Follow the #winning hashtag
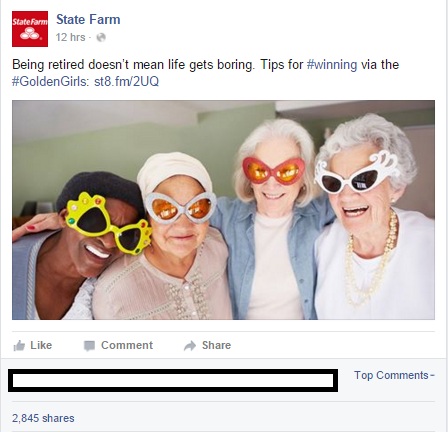The height and width of the screenshot is (432, 448). 332,64
